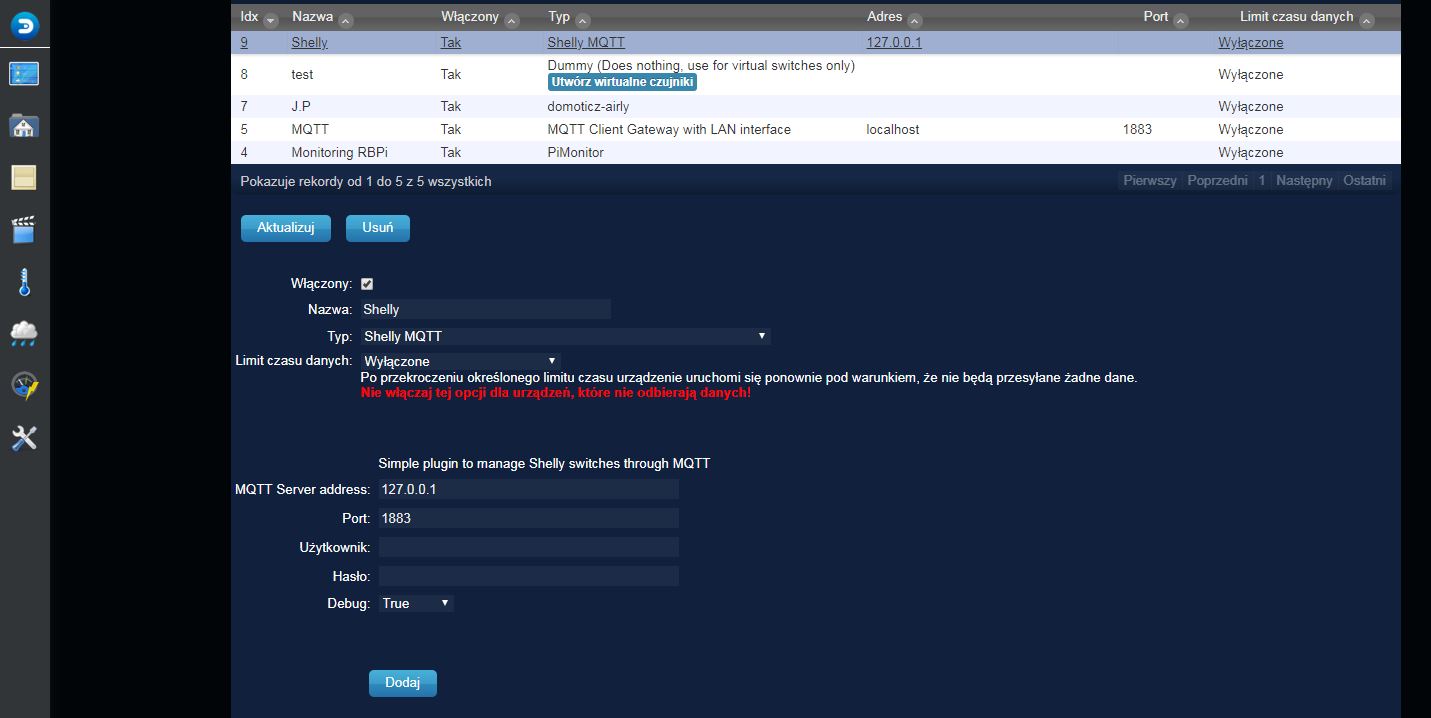This screenshot has height=718, width=1431.
Task: Click the 1883 port cell in table
Action: [1137, 129]
